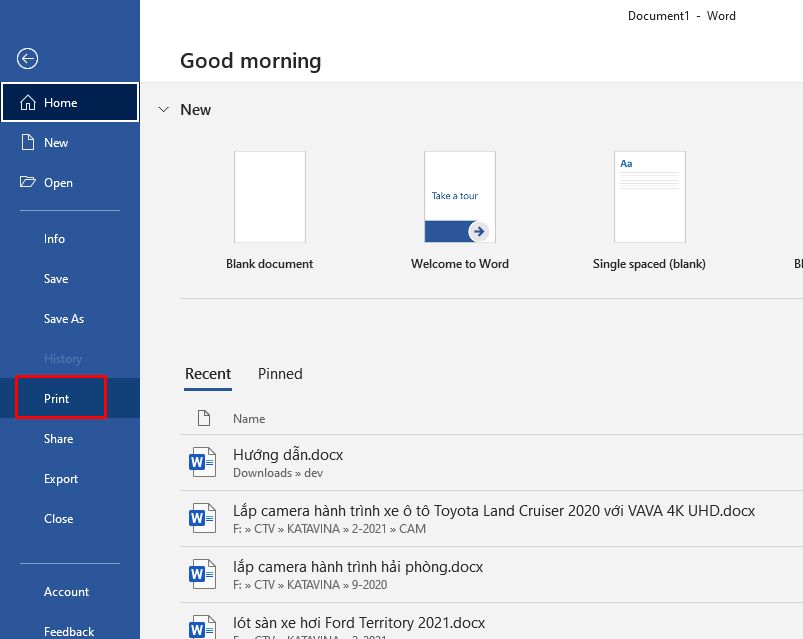This screenshot has height=639, width=803.
Task: Click the Welcome to Word label
Action: [x=460, y=264]
